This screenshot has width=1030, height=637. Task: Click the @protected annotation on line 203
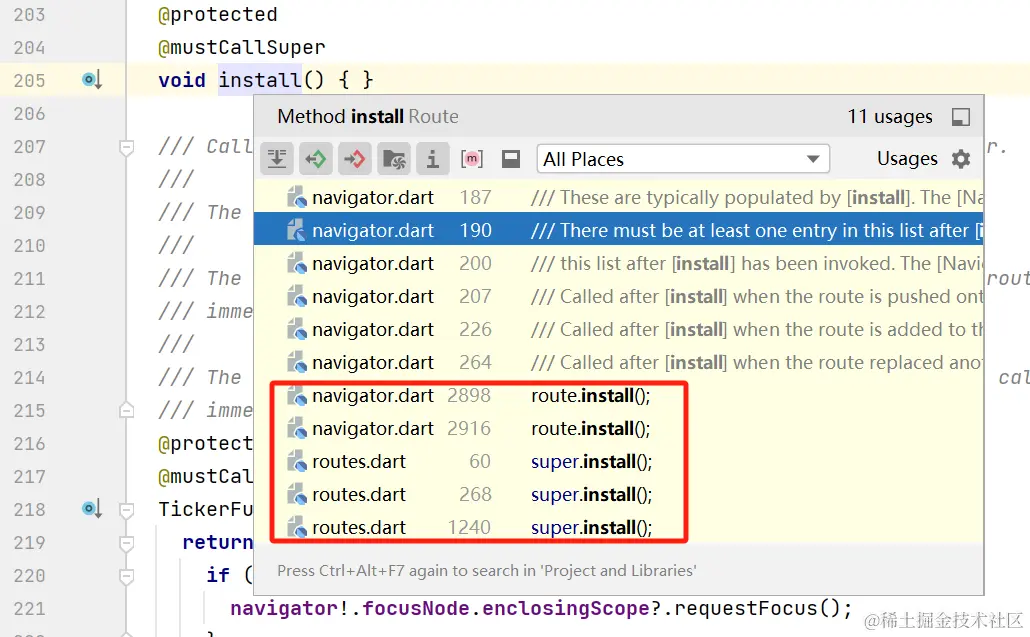click(217, 14)
